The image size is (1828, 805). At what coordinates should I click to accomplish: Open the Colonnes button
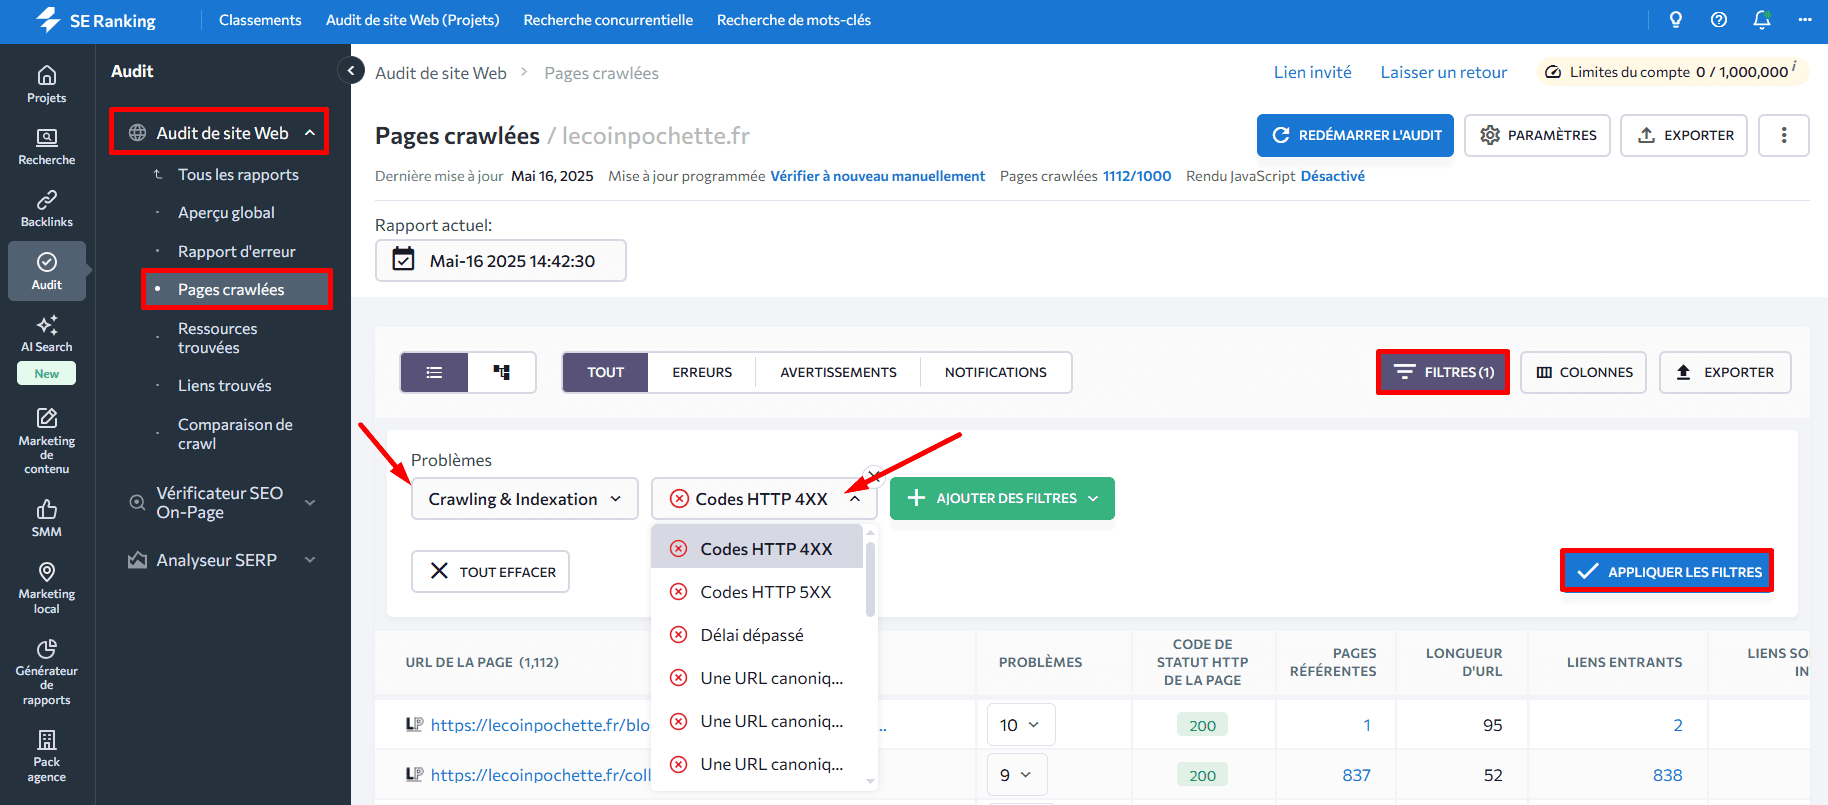[1584, 372]
